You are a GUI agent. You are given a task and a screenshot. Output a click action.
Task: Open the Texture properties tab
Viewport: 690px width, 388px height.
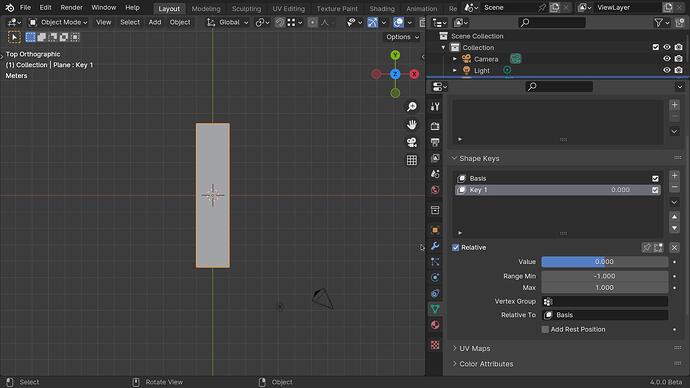tap(435, 345)
